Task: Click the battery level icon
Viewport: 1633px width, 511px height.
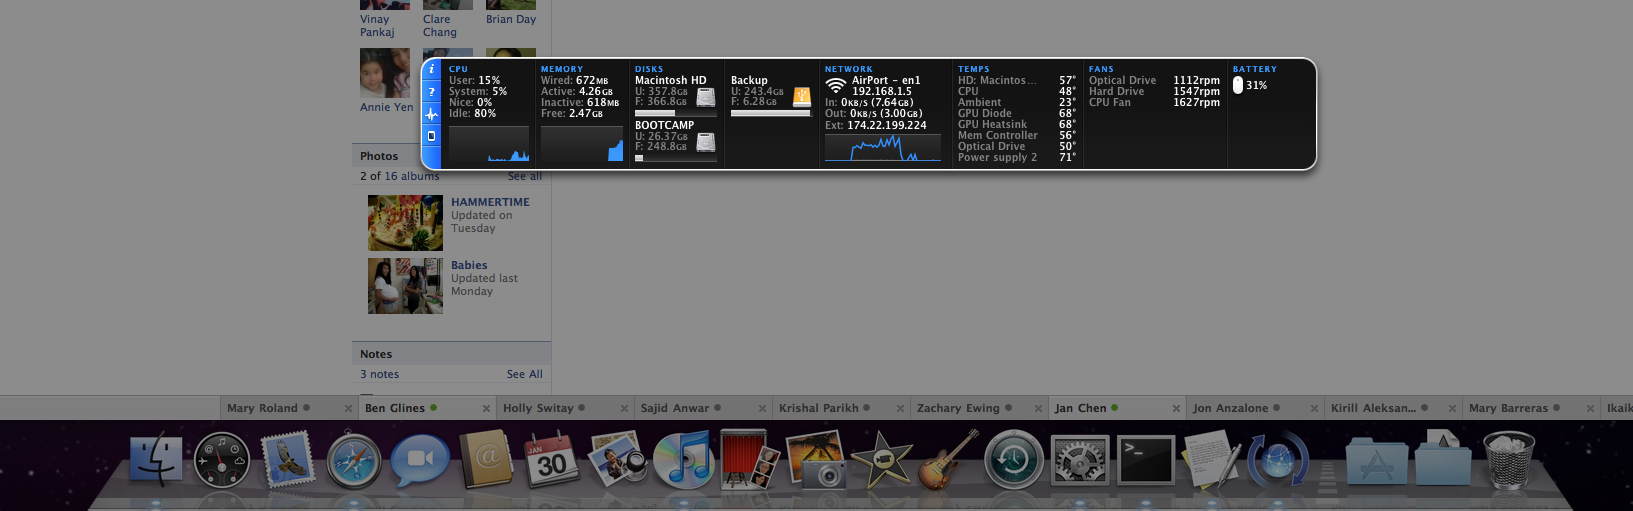Action: (1238, 85)
